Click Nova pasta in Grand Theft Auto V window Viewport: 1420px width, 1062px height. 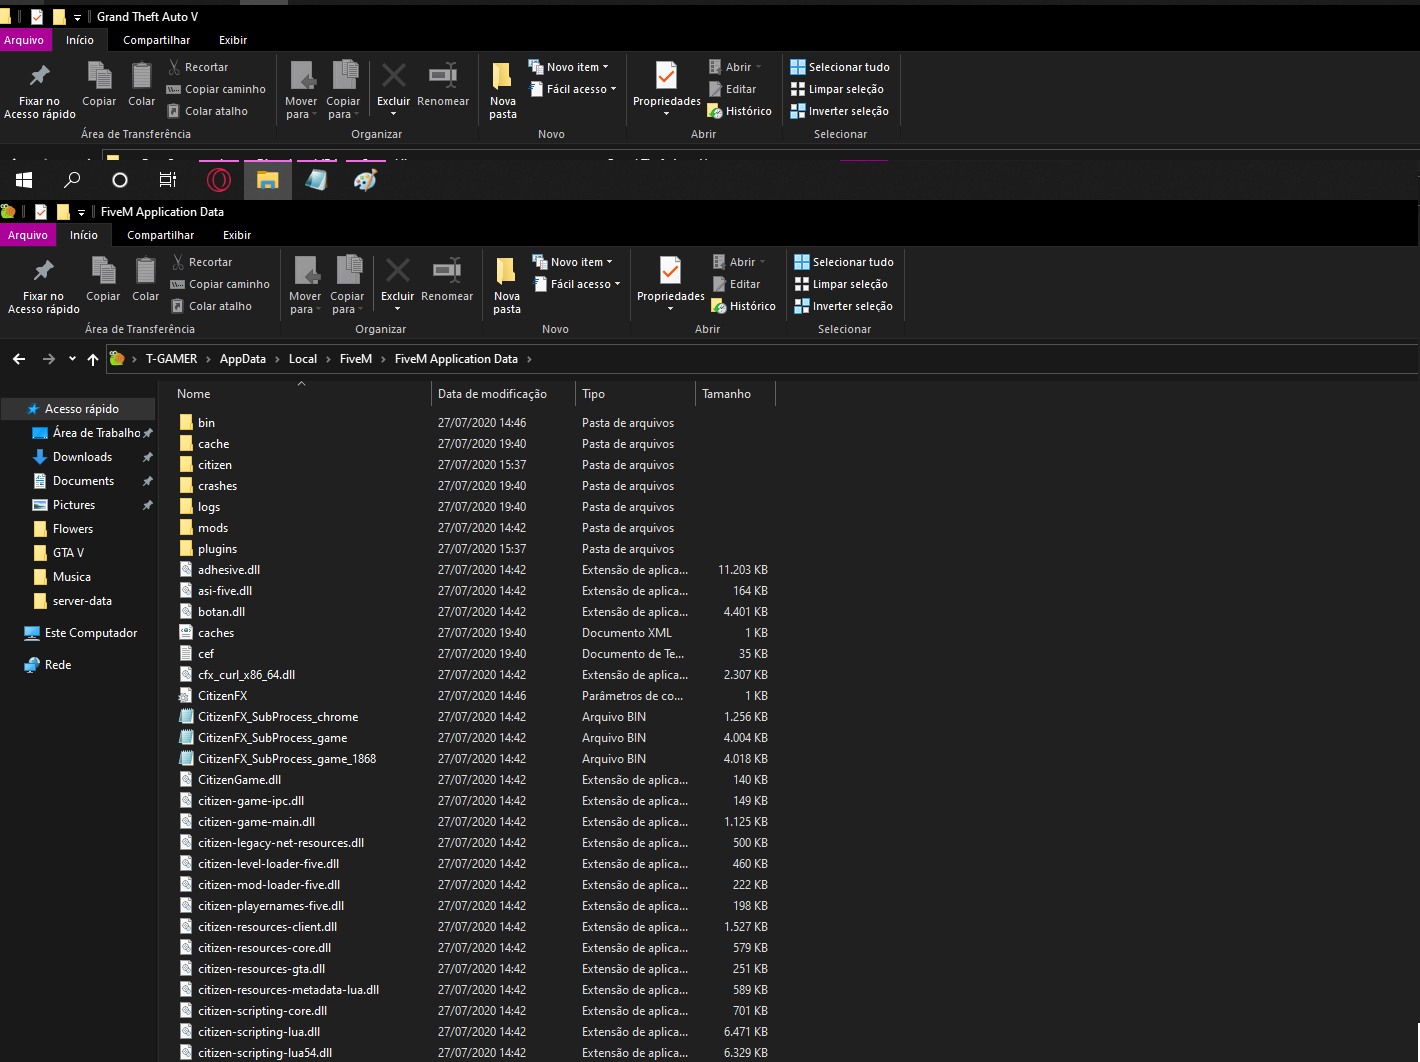coord(503,91)
